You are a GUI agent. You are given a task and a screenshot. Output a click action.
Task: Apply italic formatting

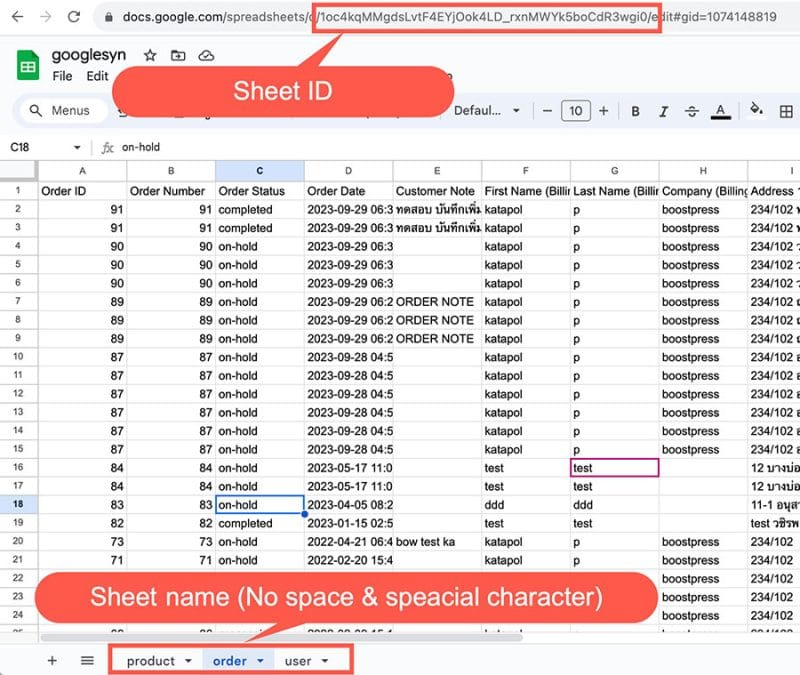click(x=664, y=110)
